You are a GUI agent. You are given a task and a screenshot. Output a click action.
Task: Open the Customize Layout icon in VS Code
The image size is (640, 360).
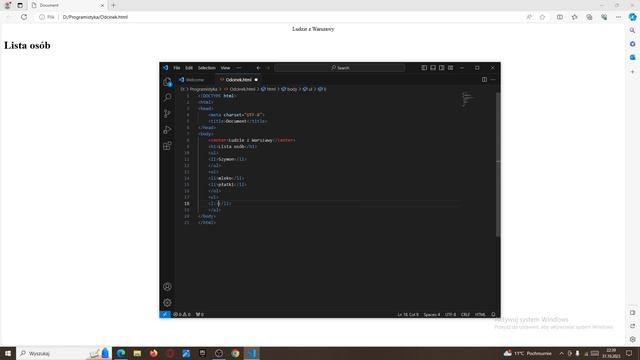coord(451,68)
